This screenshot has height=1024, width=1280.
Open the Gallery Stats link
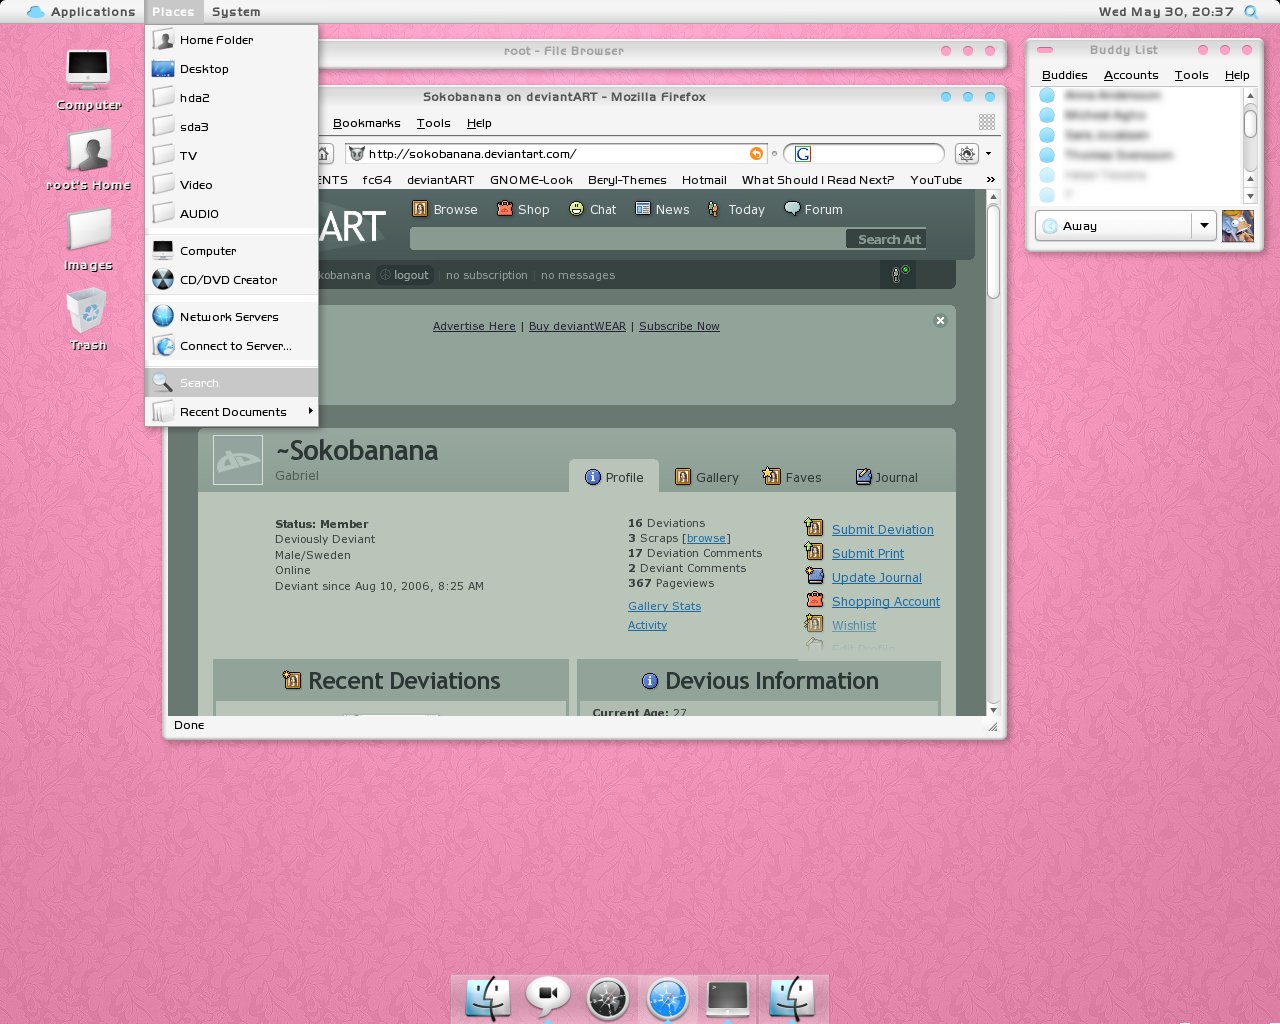point(664,606)
